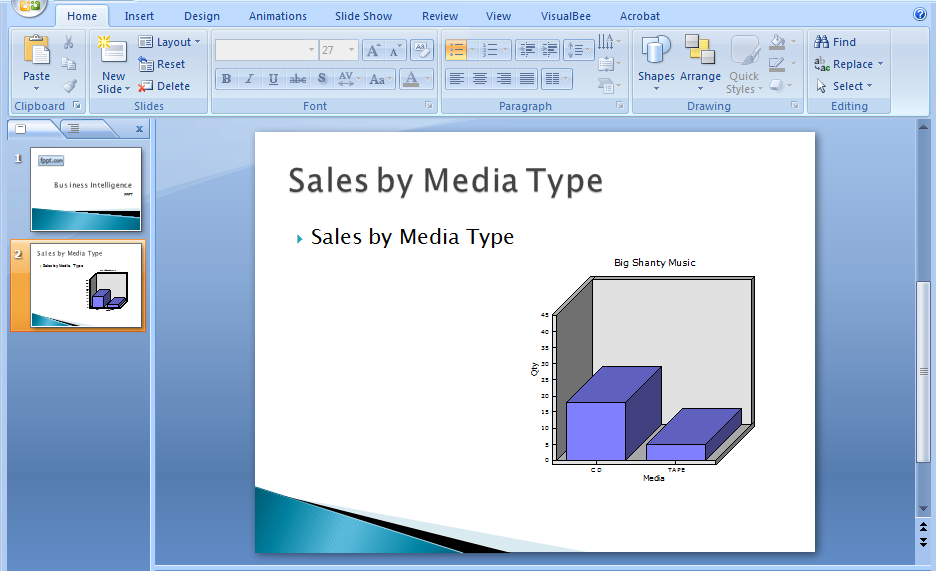Switch to the Insert ribbon tab
Image resolution: width=936 pixels, height=571 pixels.
[139, 16]
